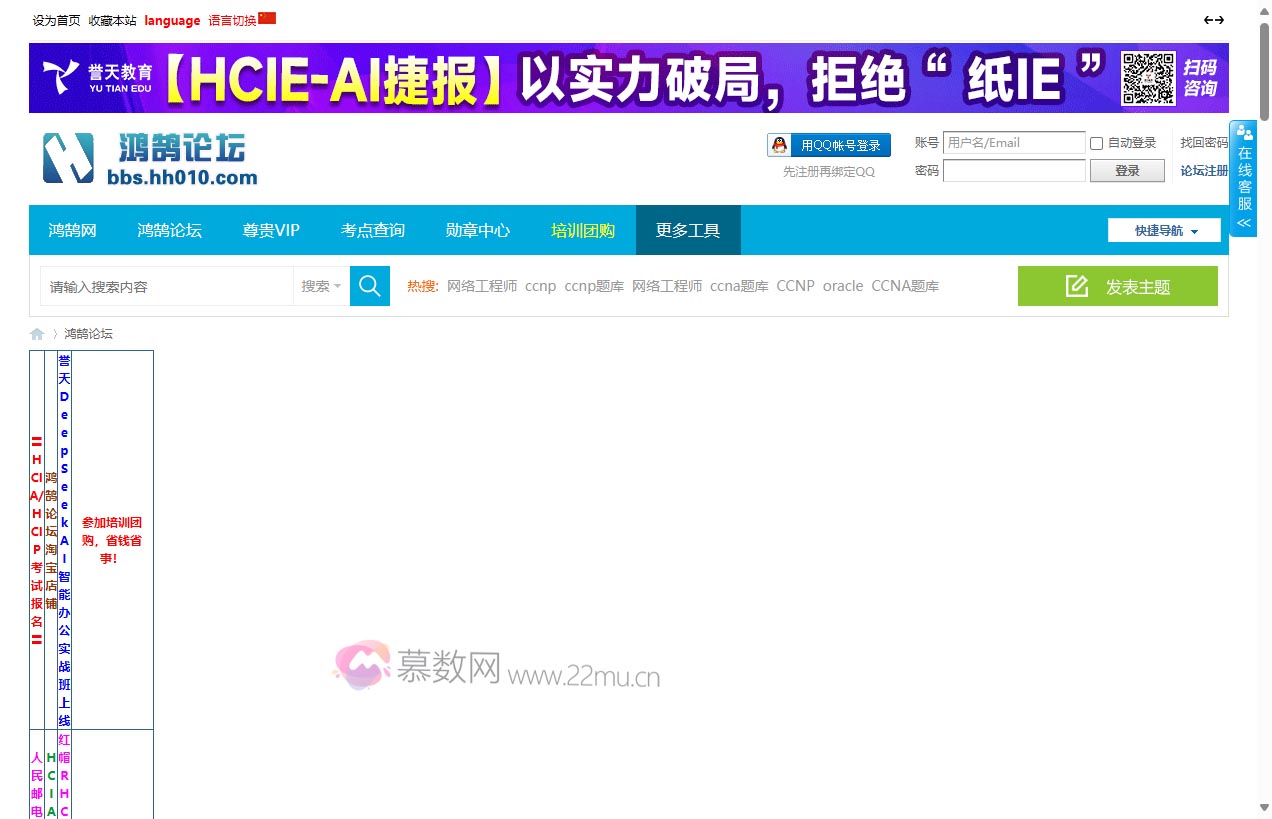
Task: Click the 登录 login button
Action: pyautogui.click(x=1127, y=171)
